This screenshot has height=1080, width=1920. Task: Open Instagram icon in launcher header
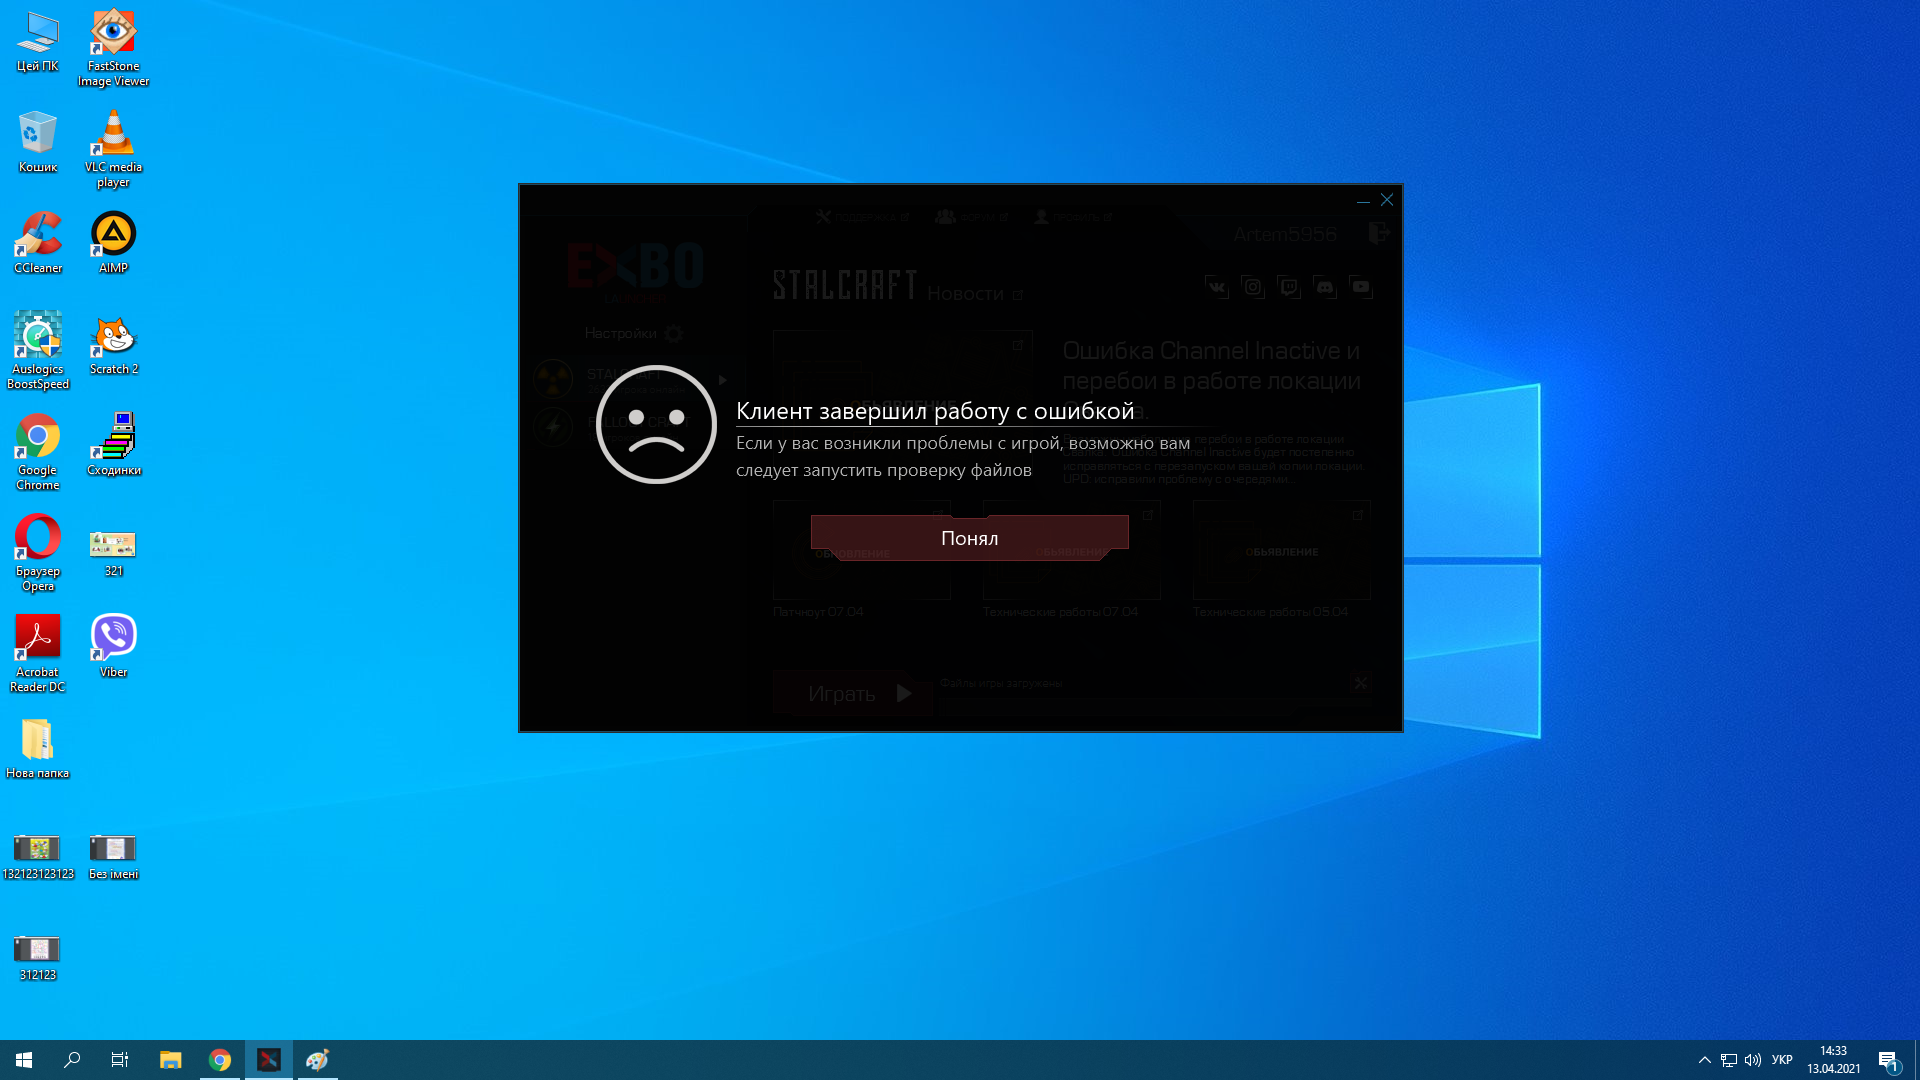(x=1252, y=288)
